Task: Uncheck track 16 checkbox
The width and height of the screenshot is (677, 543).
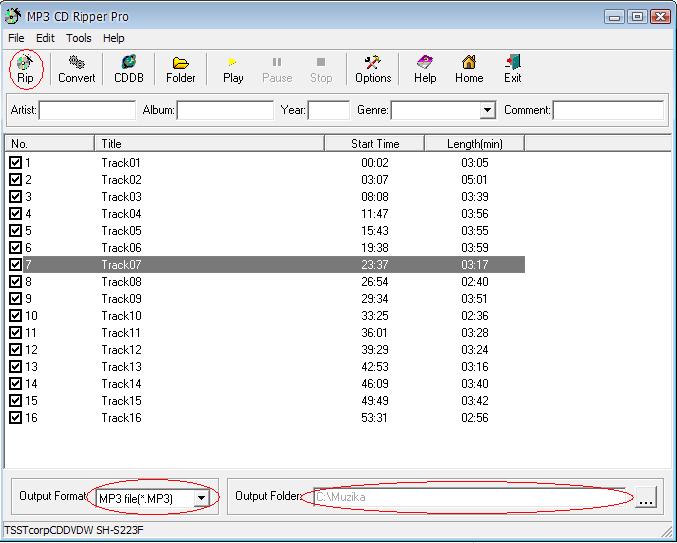Action: 15,418
